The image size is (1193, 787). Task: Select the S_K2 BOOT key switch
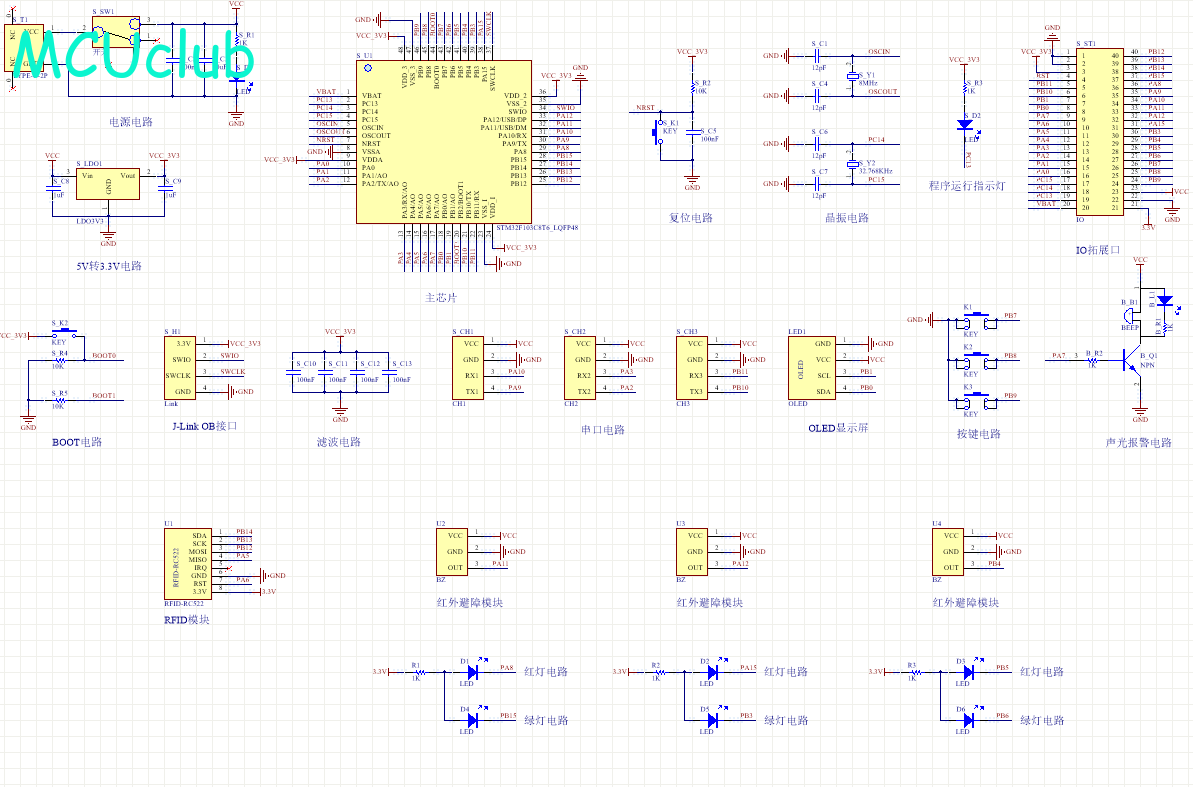tap(64, 333)
